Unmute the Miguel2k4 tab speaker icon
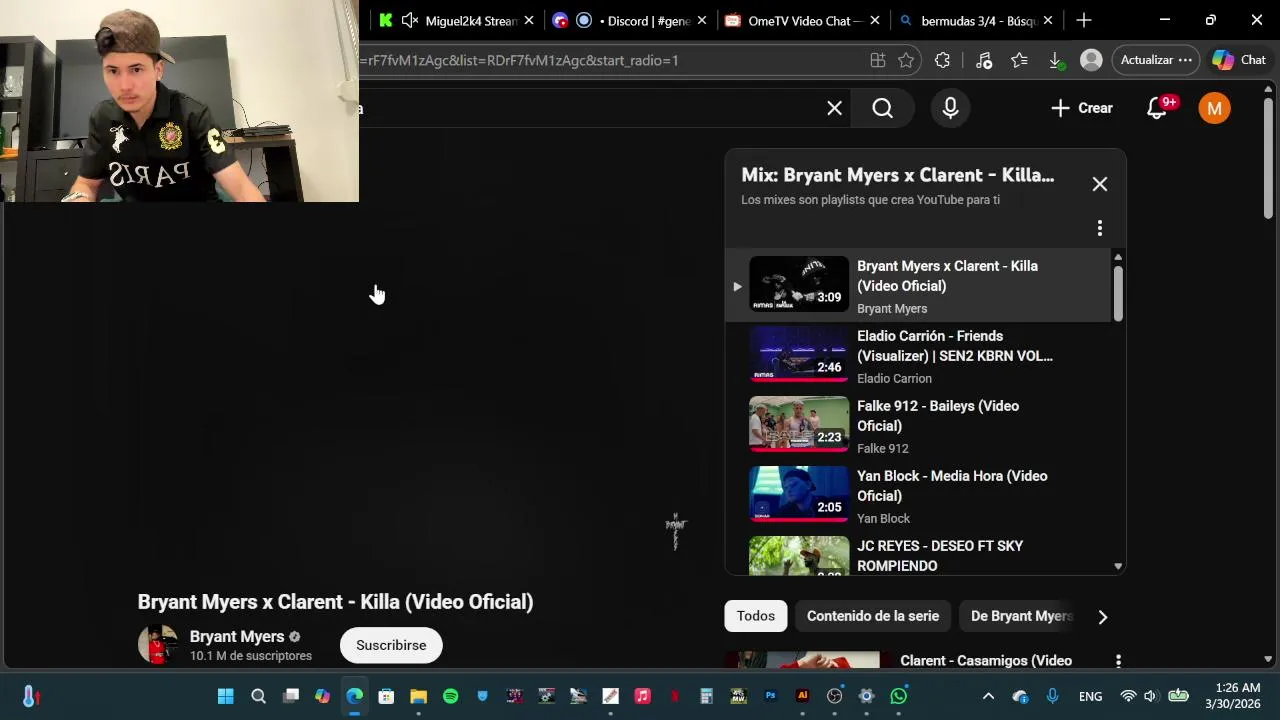This screenshot has width=1280, height=720. point(409,20)
